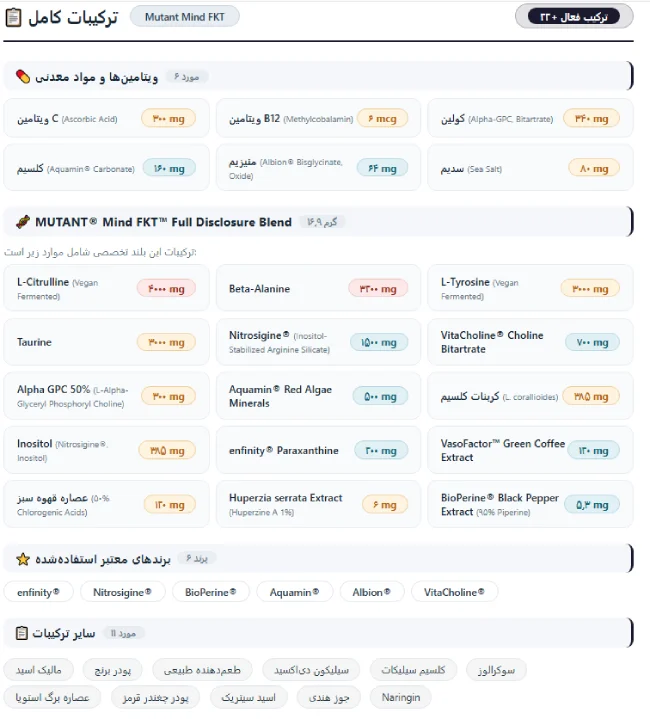
Task: Open the enfinity® Paraxanthine card
Action: coord(318,450)
